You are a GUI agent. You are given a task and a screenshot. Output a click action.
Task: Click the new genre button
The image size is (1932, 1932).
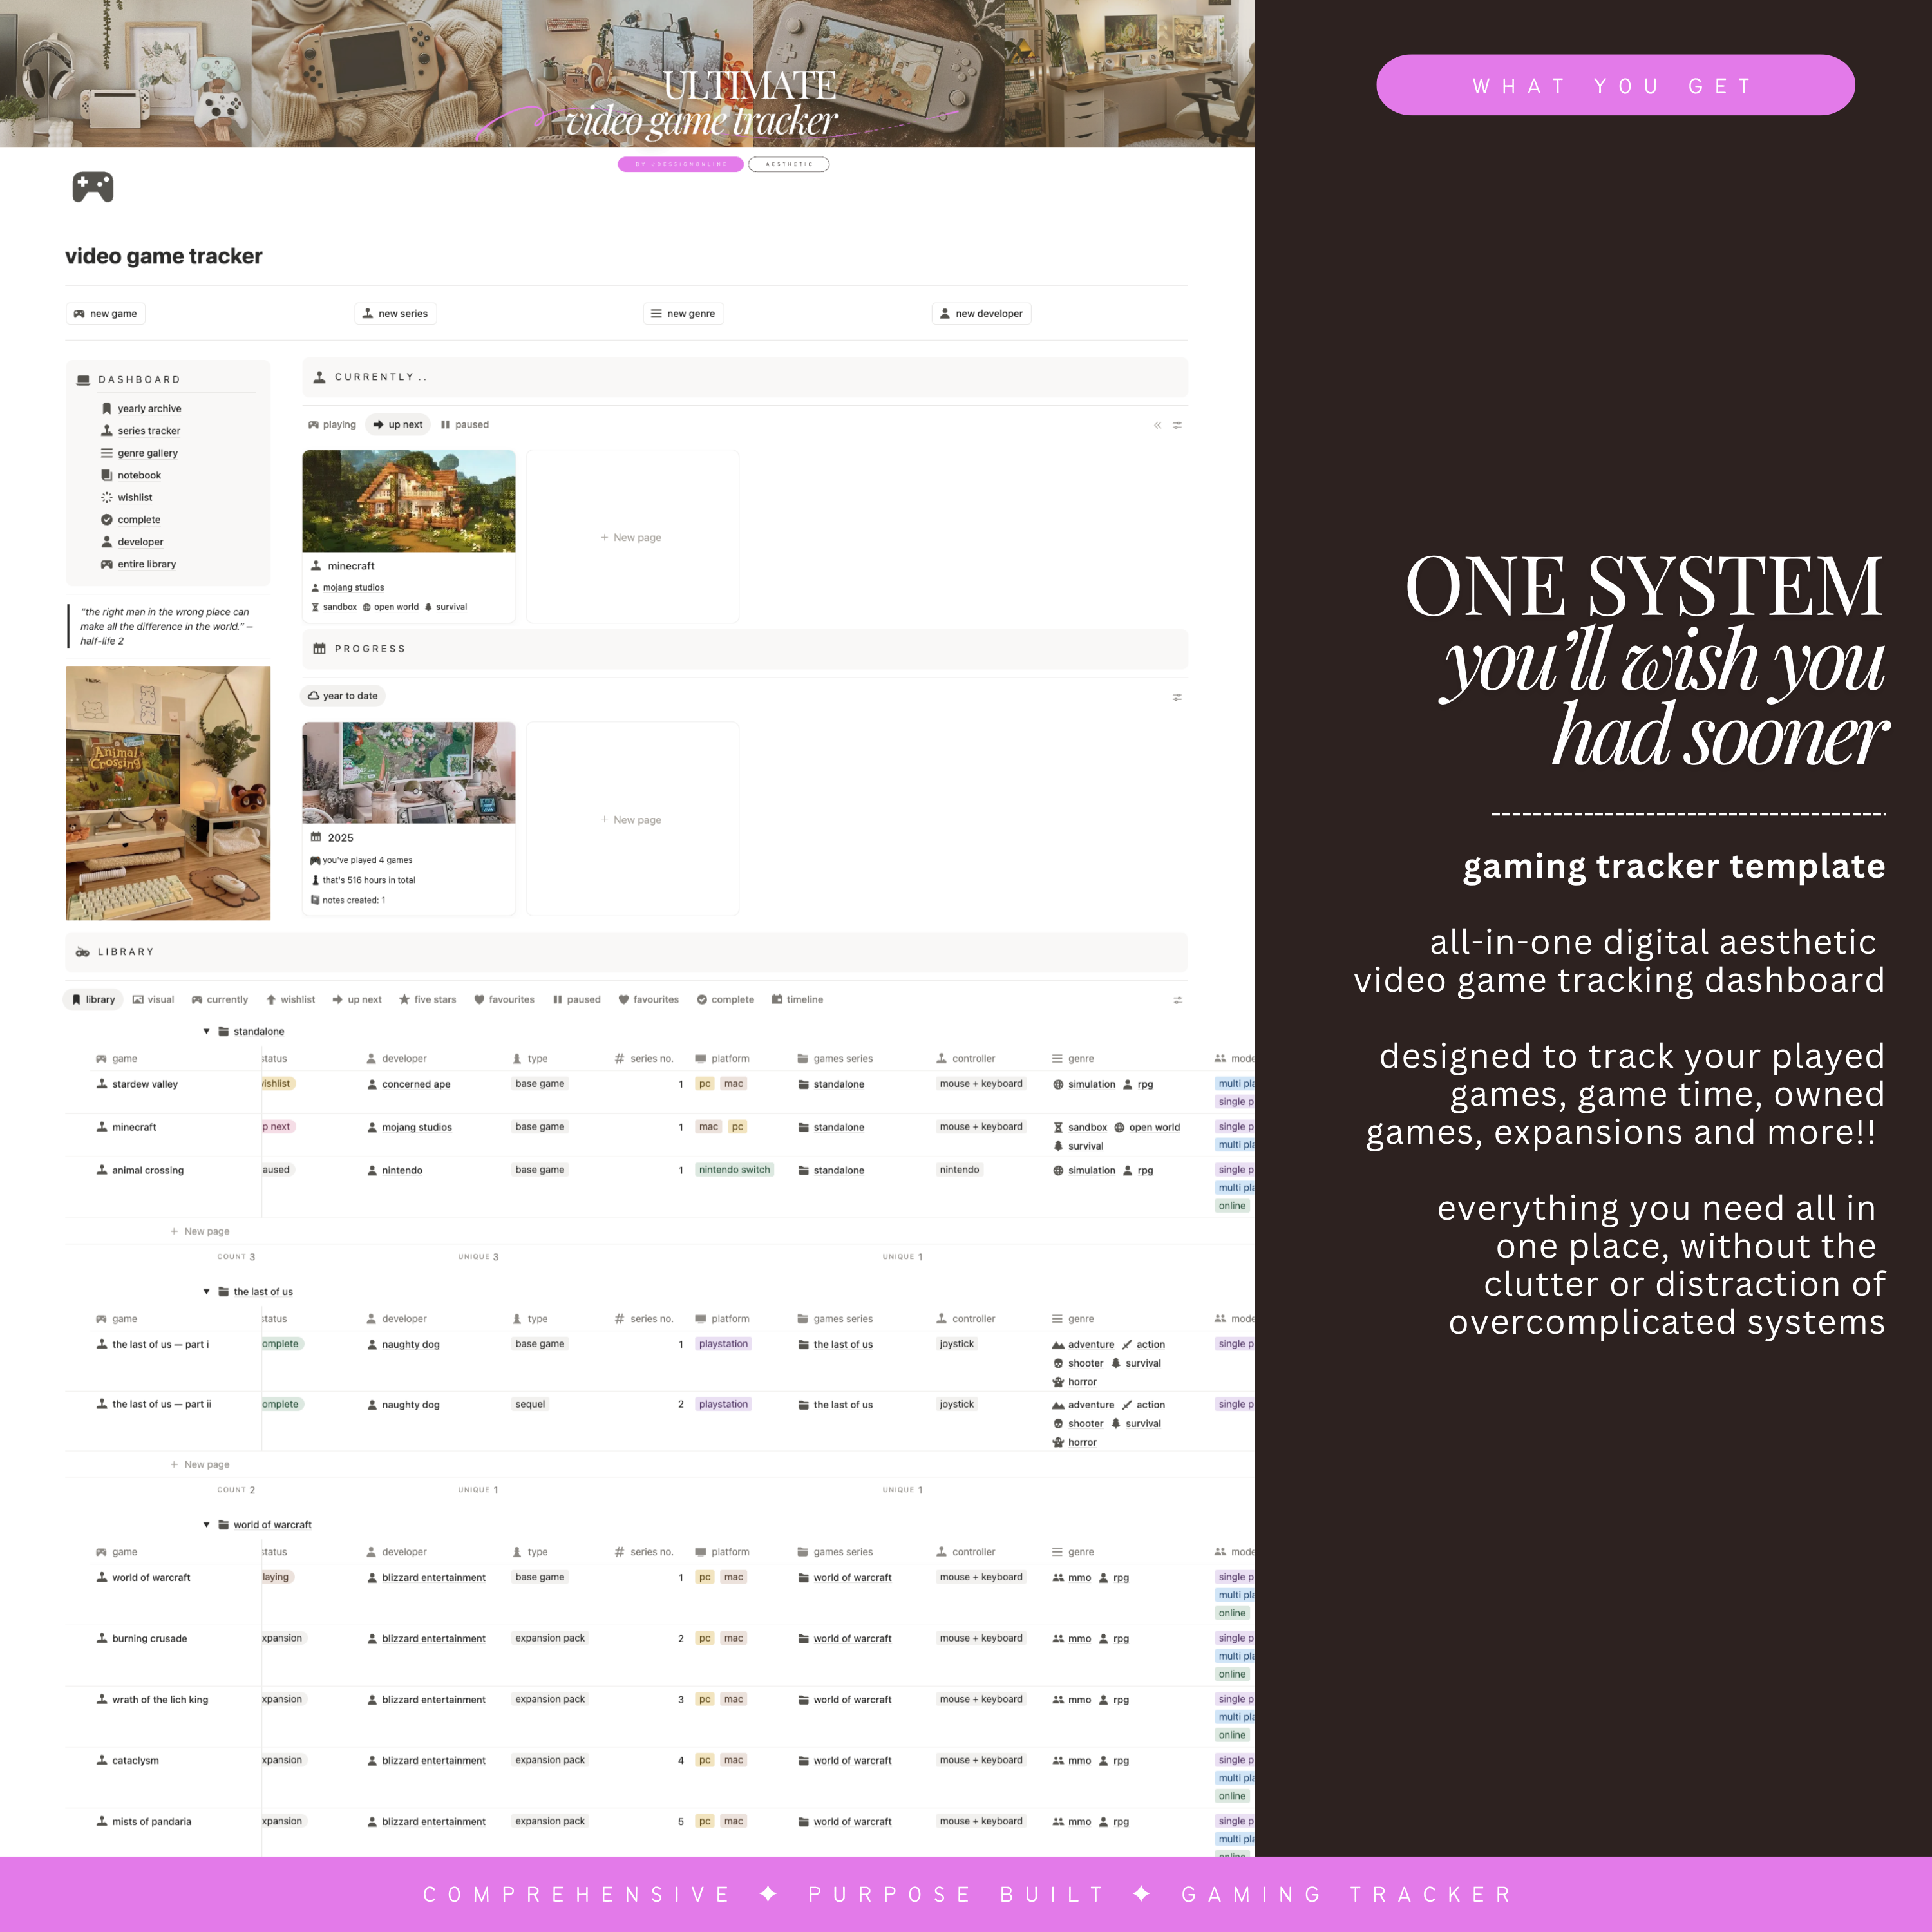point(683,314)
